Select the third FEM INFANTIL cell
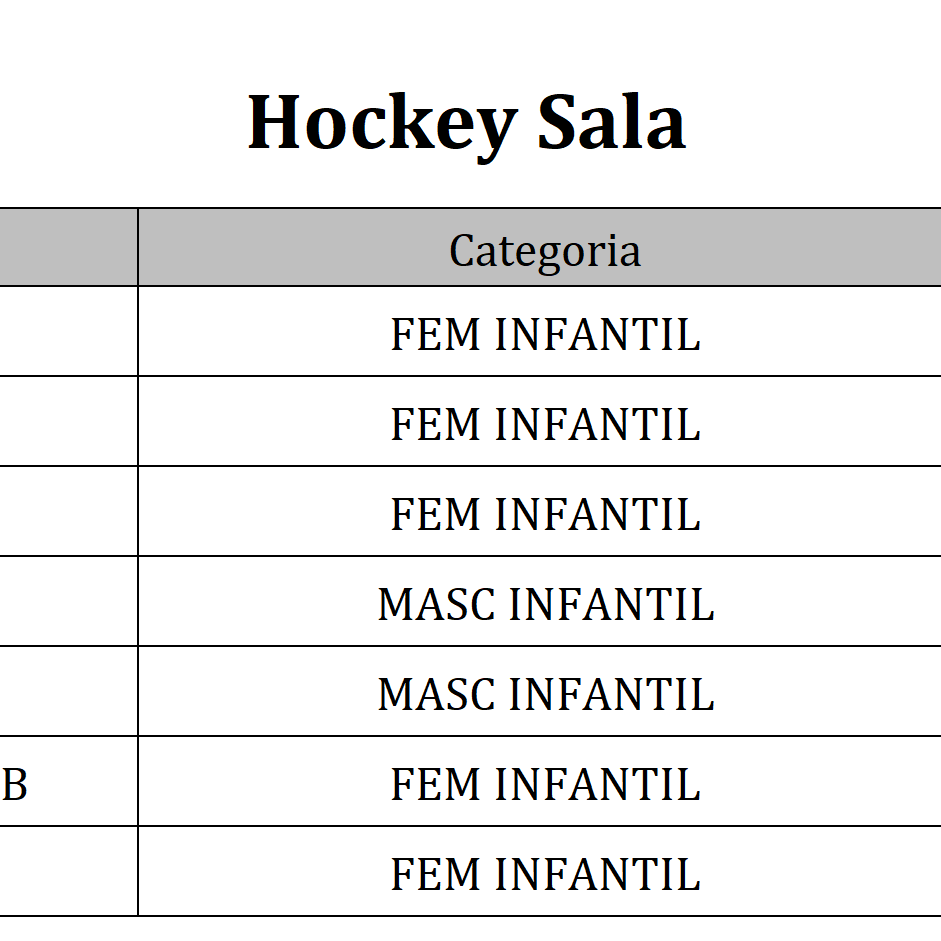 point(544,514)
